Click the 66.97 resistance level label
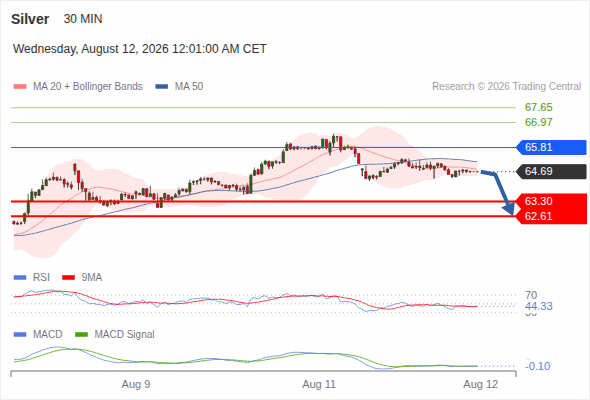This screenshot has height=400, width=590. click(x=538, y=122)
